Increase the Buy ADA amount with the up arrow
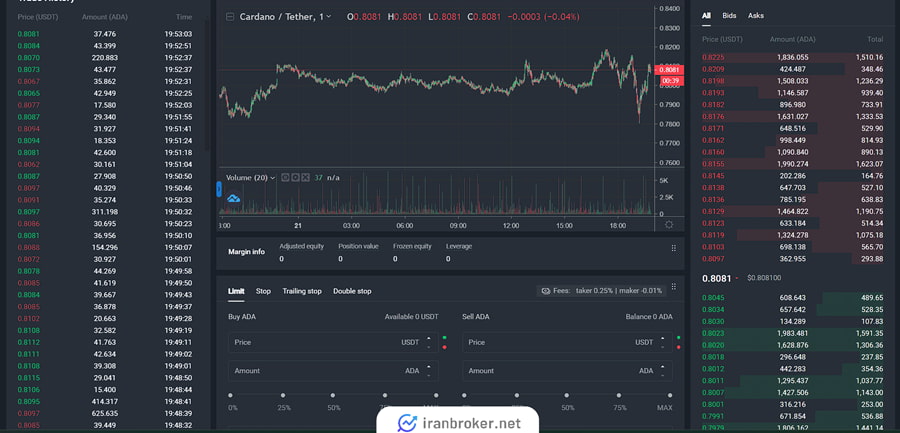The height and width of the screenshot is (433, 900). click(x=428, y=366)
